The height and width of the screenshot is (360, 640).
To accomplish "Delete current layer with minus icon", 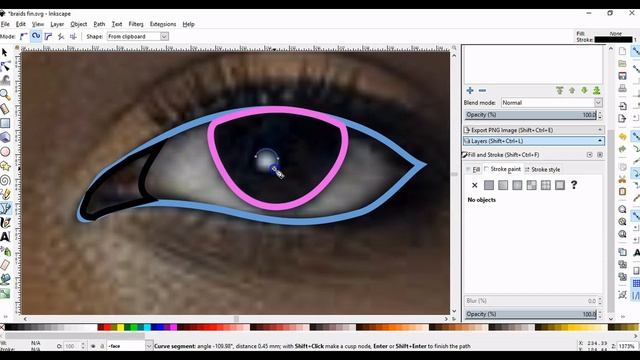I will (482, 91).
